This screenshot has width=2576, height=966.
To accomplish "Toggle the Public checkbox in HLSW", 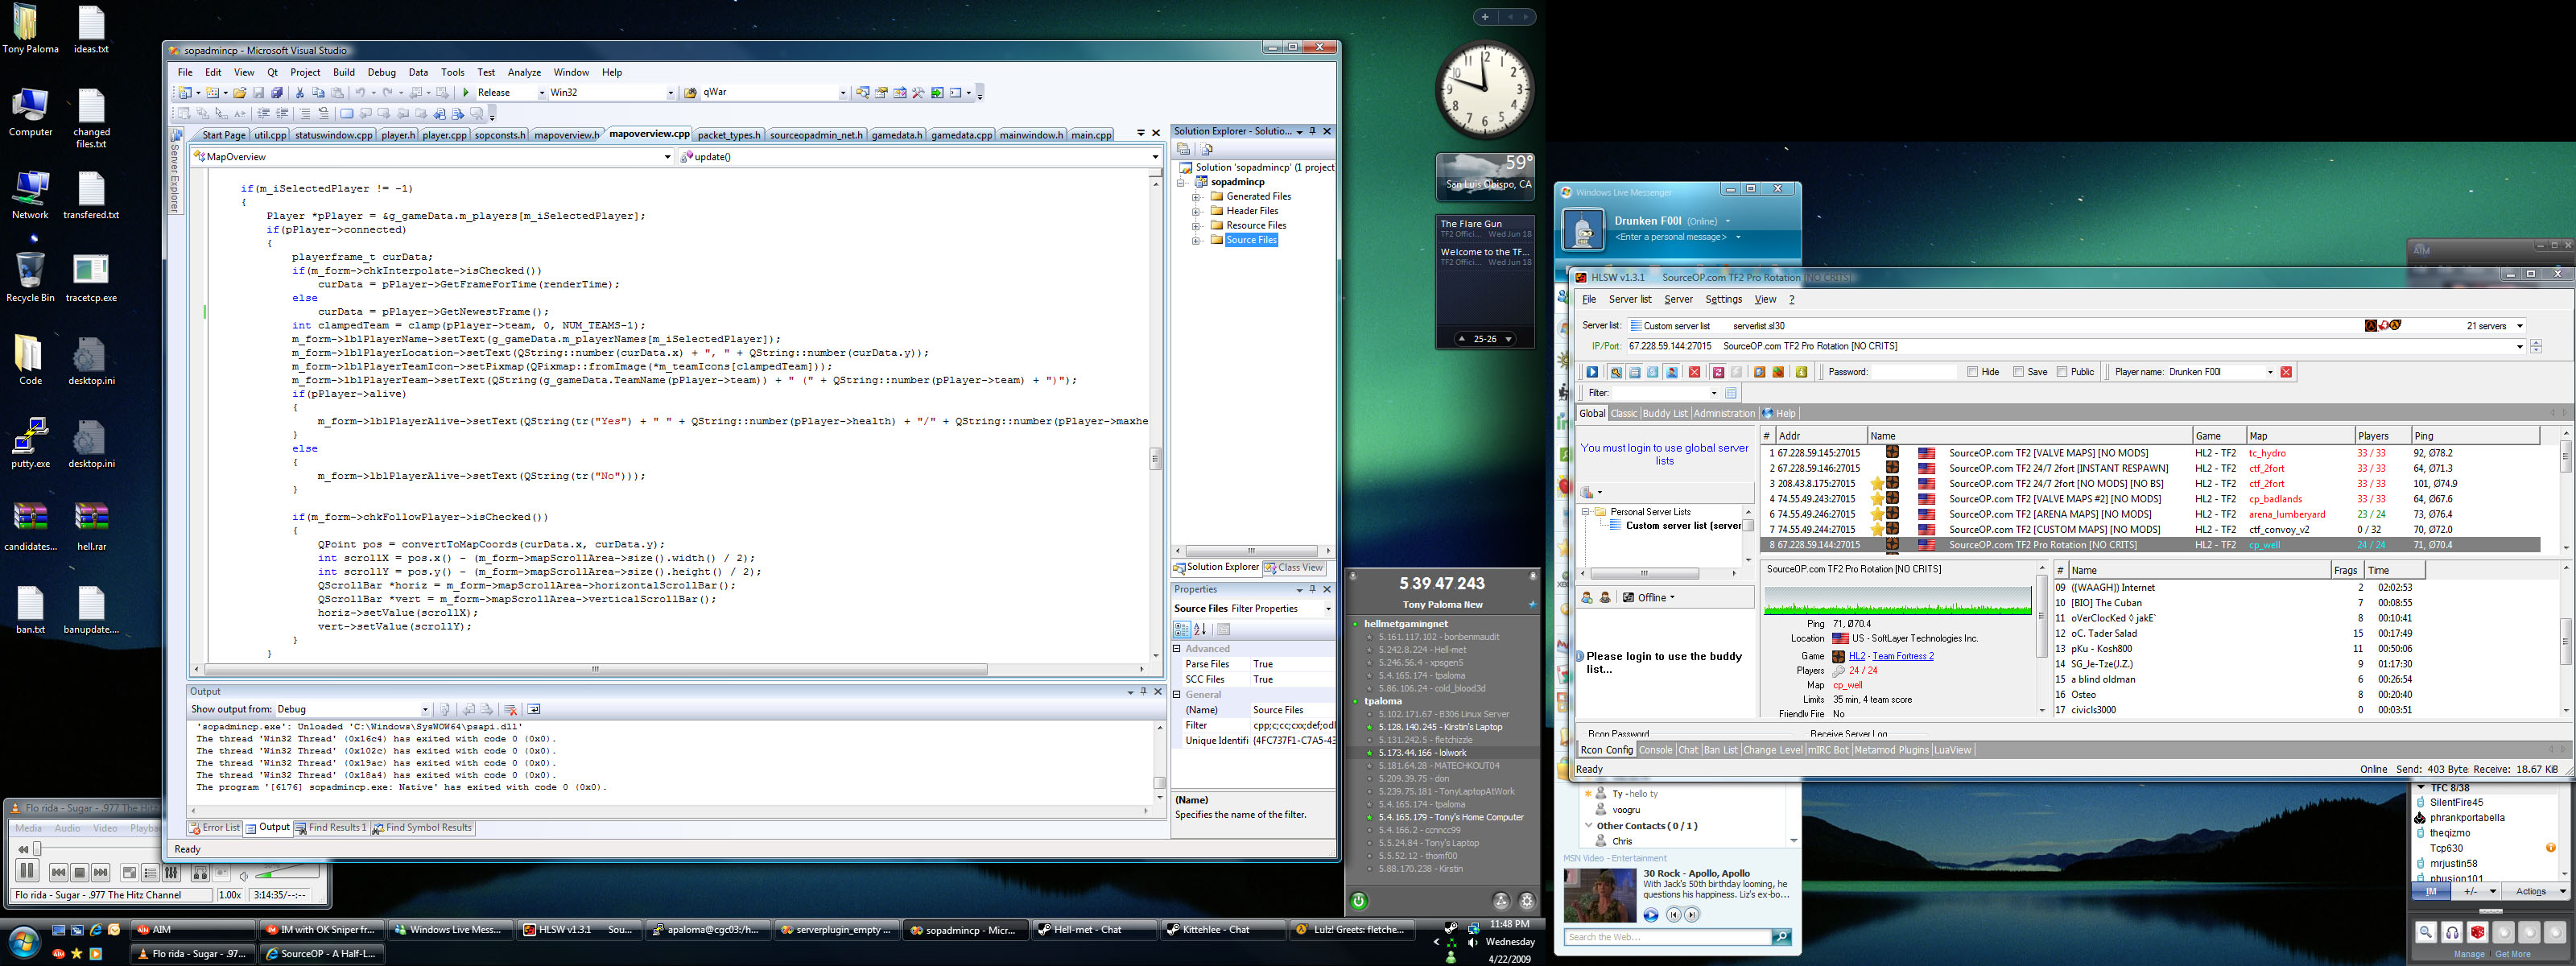I will pyautogui.click(x=2062, y=372).
